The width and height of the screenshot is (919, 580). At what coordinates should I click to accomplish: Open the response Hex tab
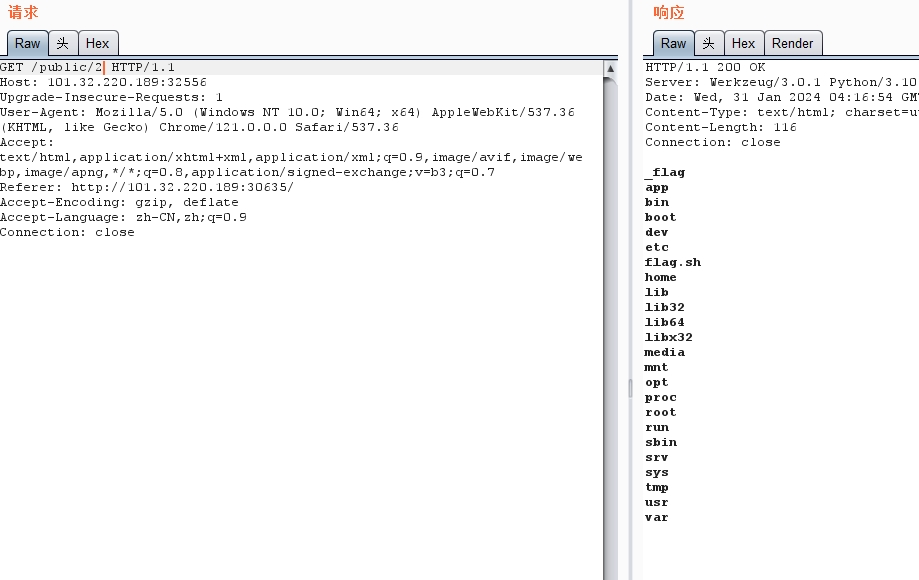tap(743, 43)
